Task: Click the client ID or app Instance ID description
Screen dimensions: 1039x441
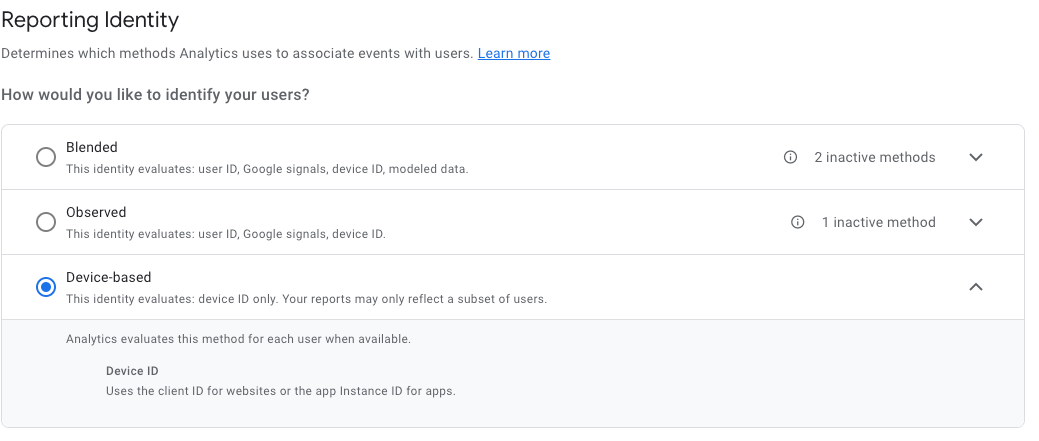Action: [x=280, y=391]
